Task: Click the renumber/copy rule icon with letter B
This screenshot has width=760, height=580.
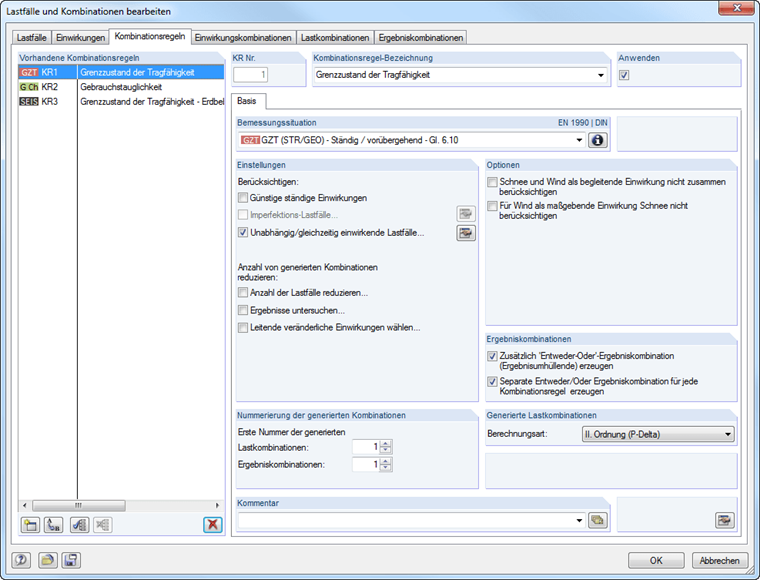Action: tap(54, 525)
